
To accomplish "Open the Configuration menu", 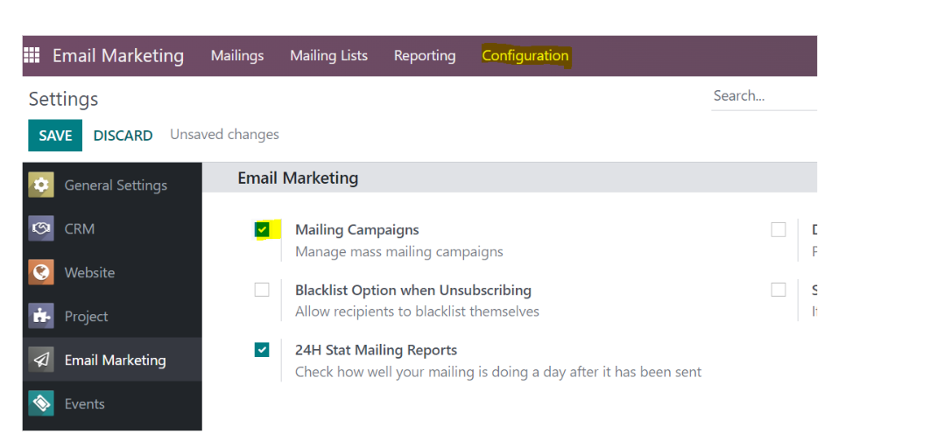I will point(525,56).
